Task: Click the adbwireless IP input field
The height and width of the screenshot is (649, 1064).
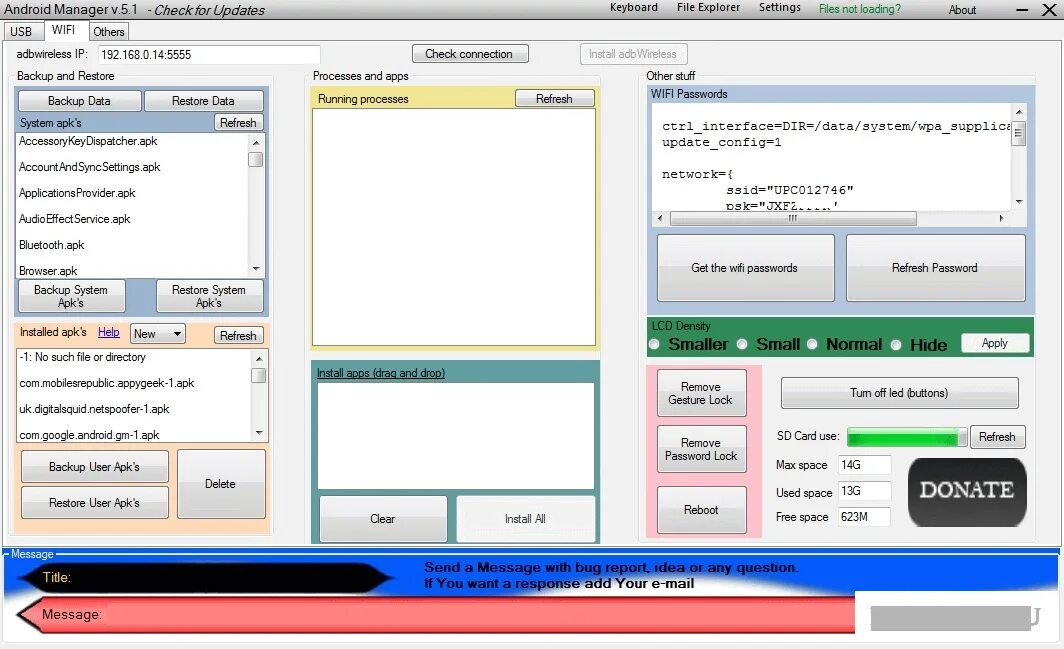Action: click(x=209, y=54)
